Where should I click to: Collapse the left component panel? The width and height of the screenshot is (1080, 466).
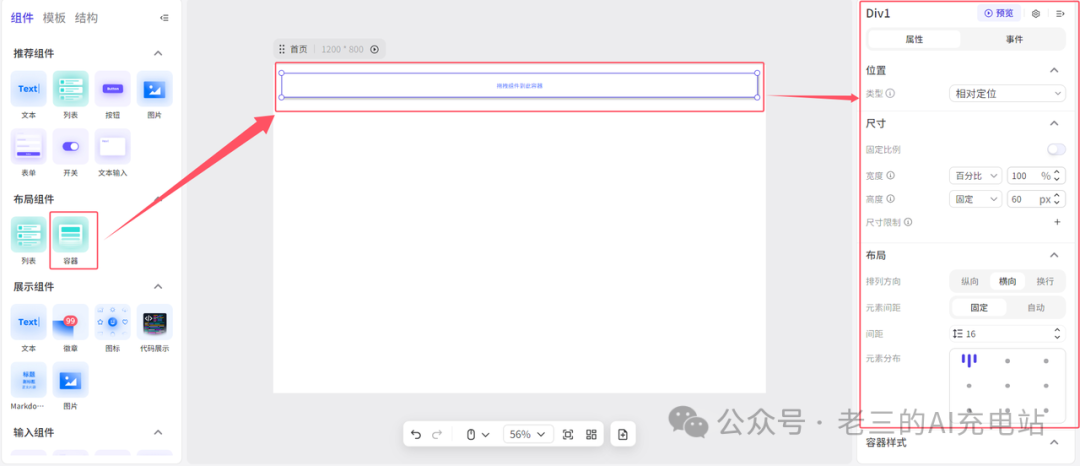click(164, 18)
